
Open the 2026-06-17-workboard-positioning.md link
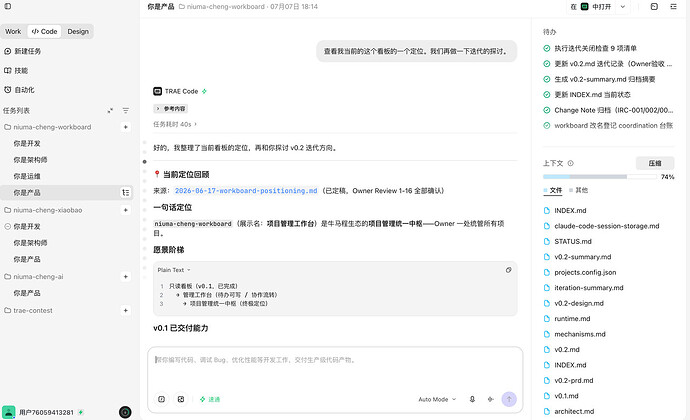point(246,191)
